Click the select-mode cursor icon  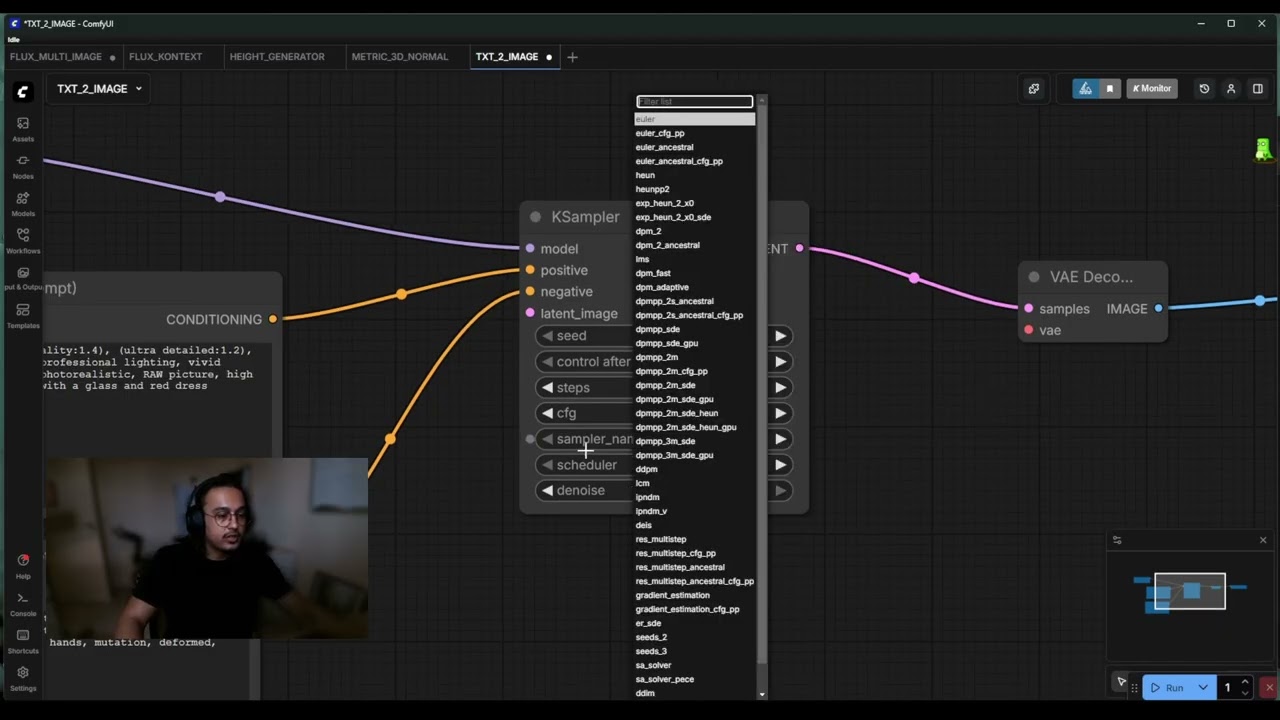pos(1121,682)
